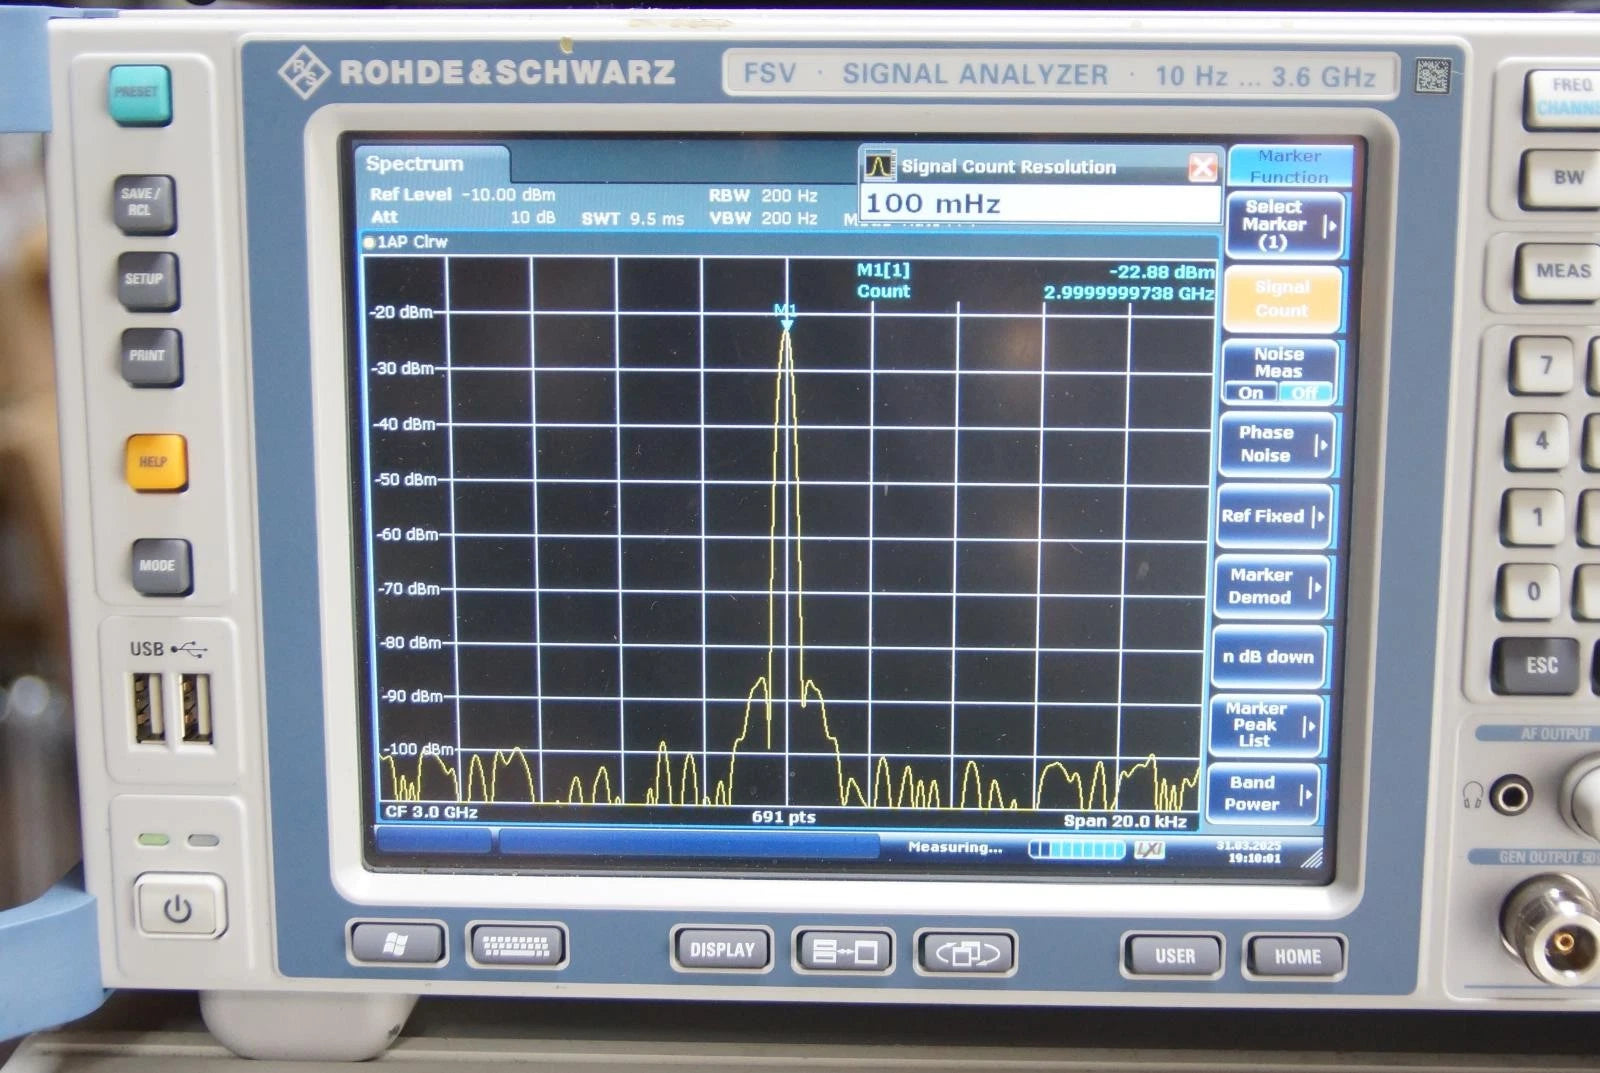Viewport: 1600px width, 1073px height.
Task: Push the yellow HELP hardware key
Action: (156, 463)
